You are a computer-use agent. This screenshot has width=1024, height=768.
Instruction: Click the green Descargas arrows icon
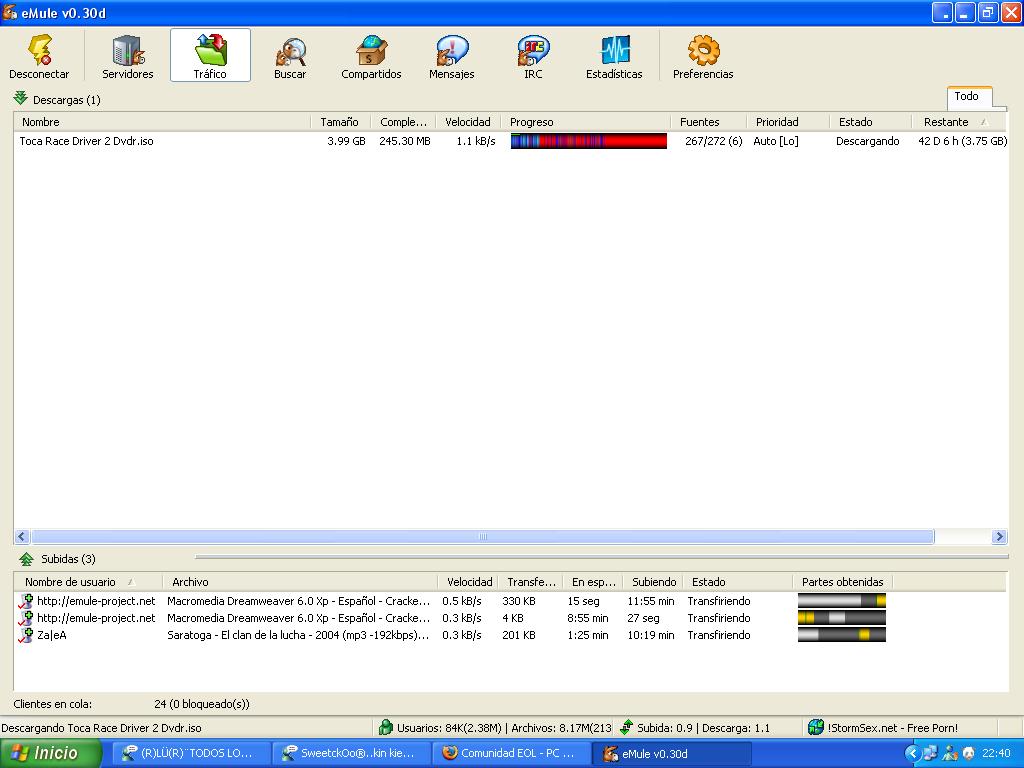[21, 99]
